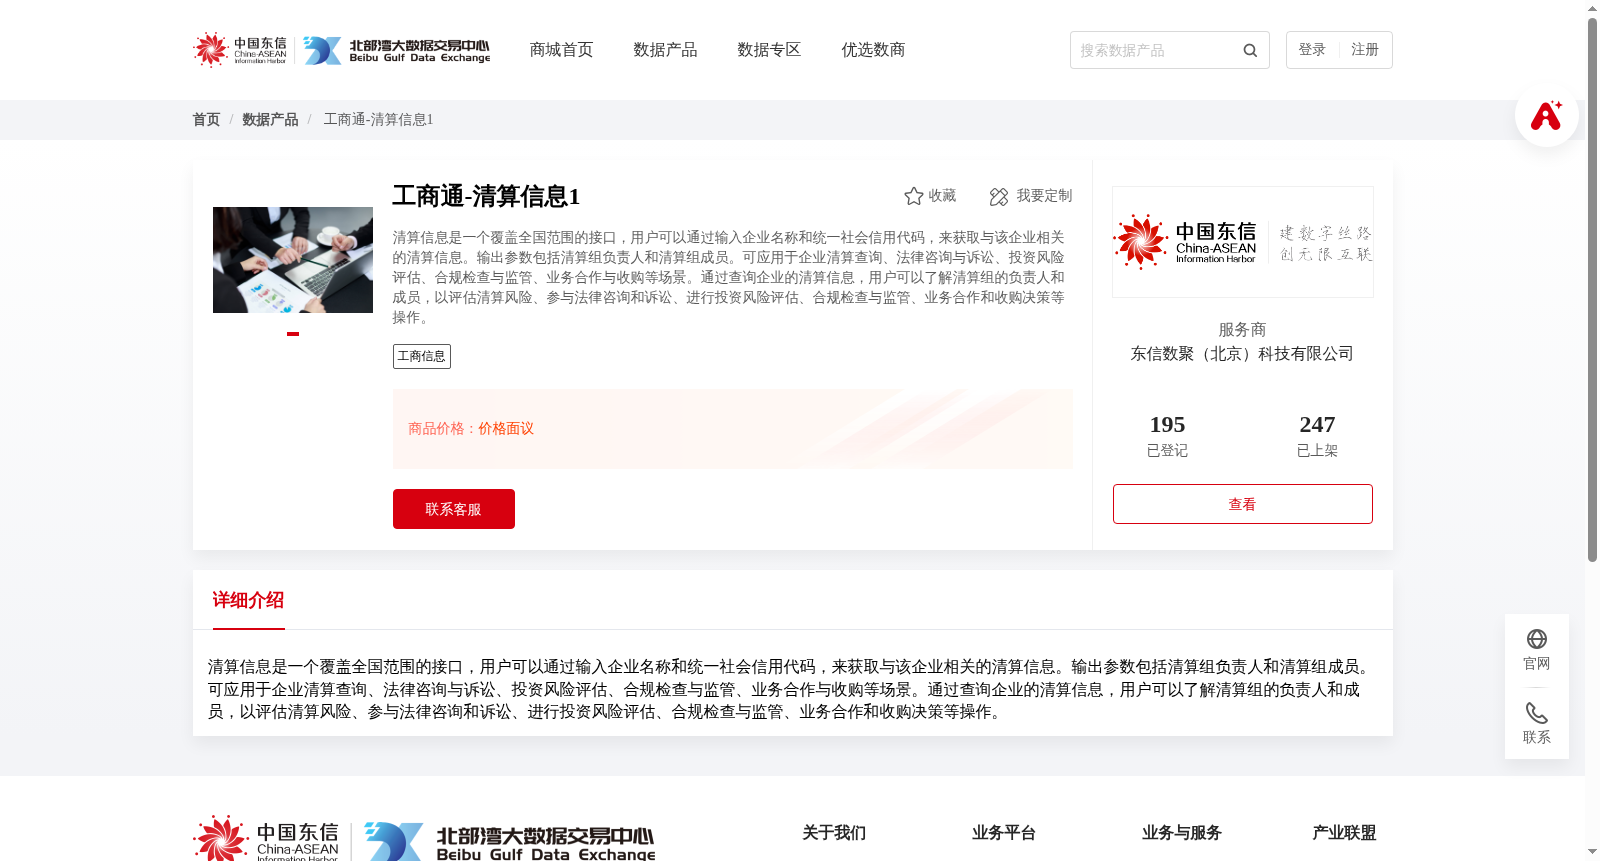The height and width of the screenshot is (861, 1600).
Task: Click the 业务与服务 footer heading
Action: [x=1182, y=833]
